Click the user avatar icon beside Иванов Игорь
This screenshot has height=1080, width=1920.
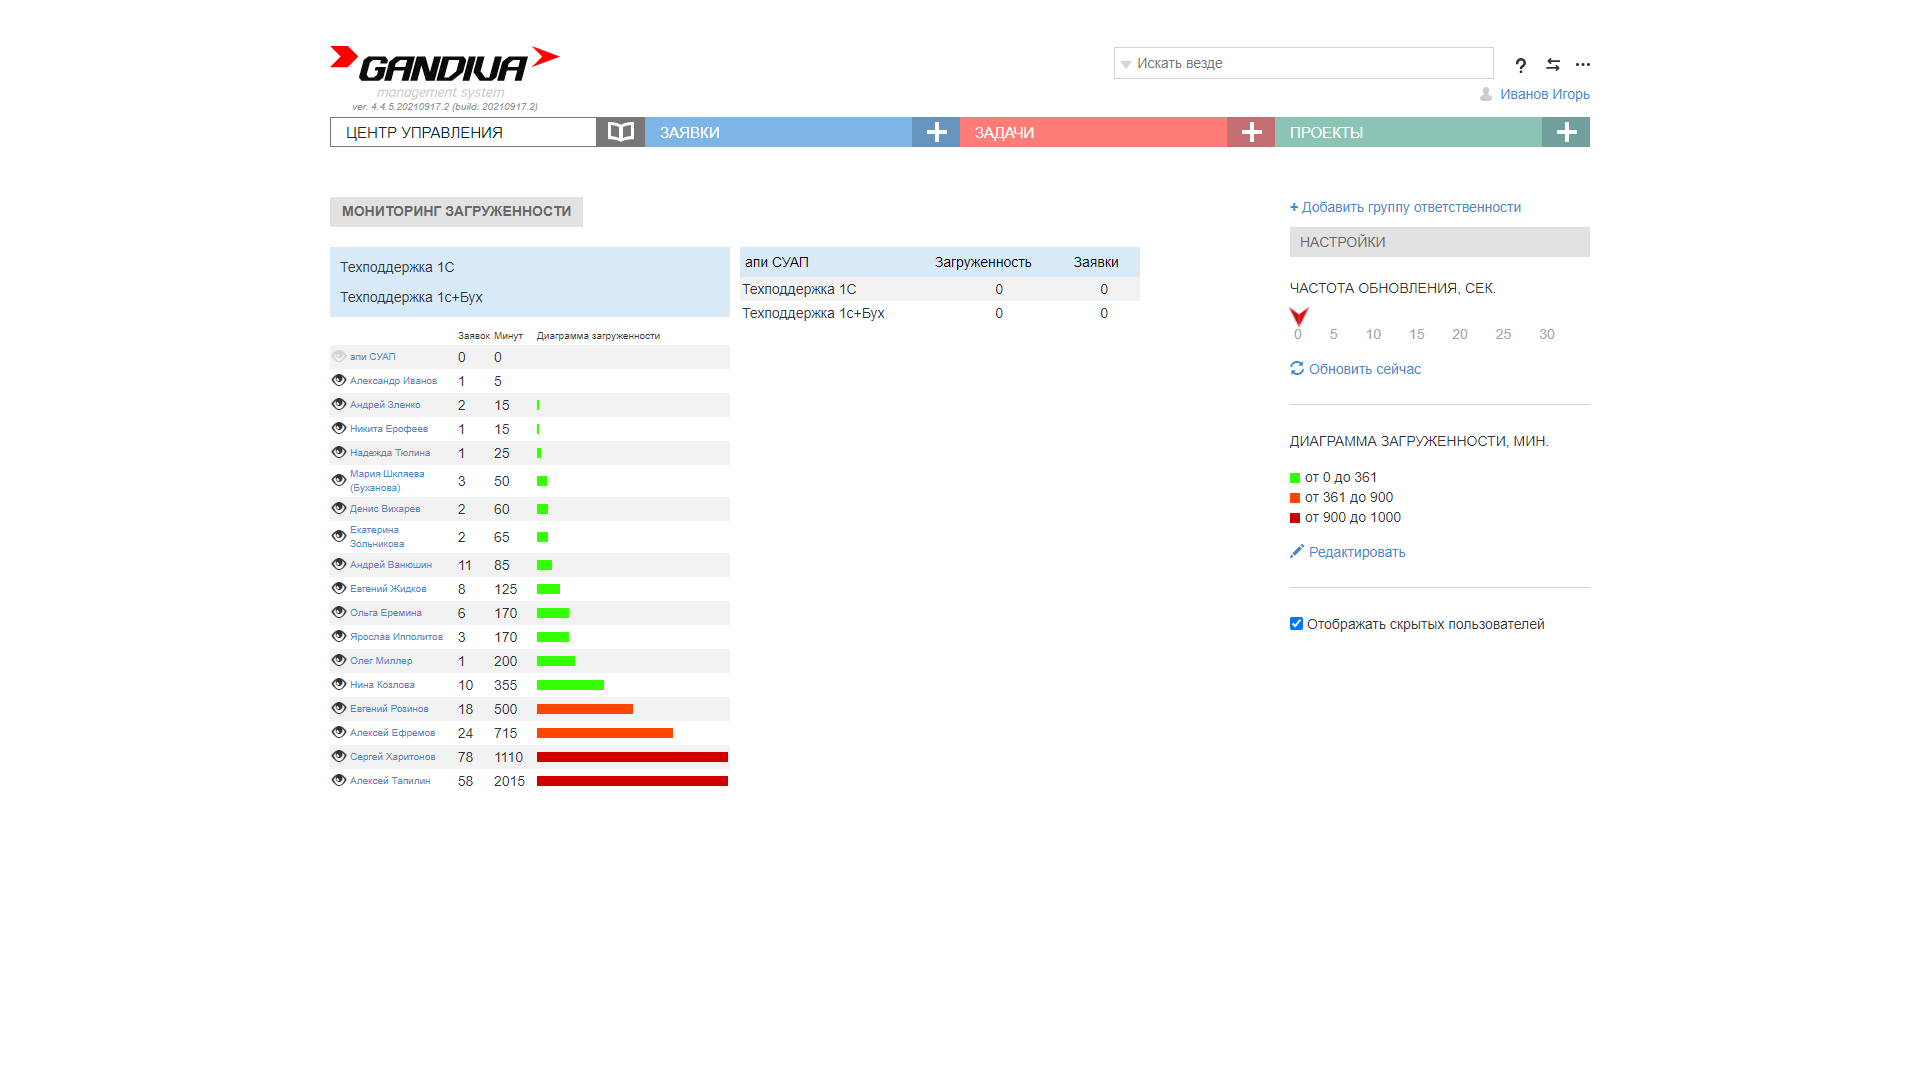(x=1486, y=94)
